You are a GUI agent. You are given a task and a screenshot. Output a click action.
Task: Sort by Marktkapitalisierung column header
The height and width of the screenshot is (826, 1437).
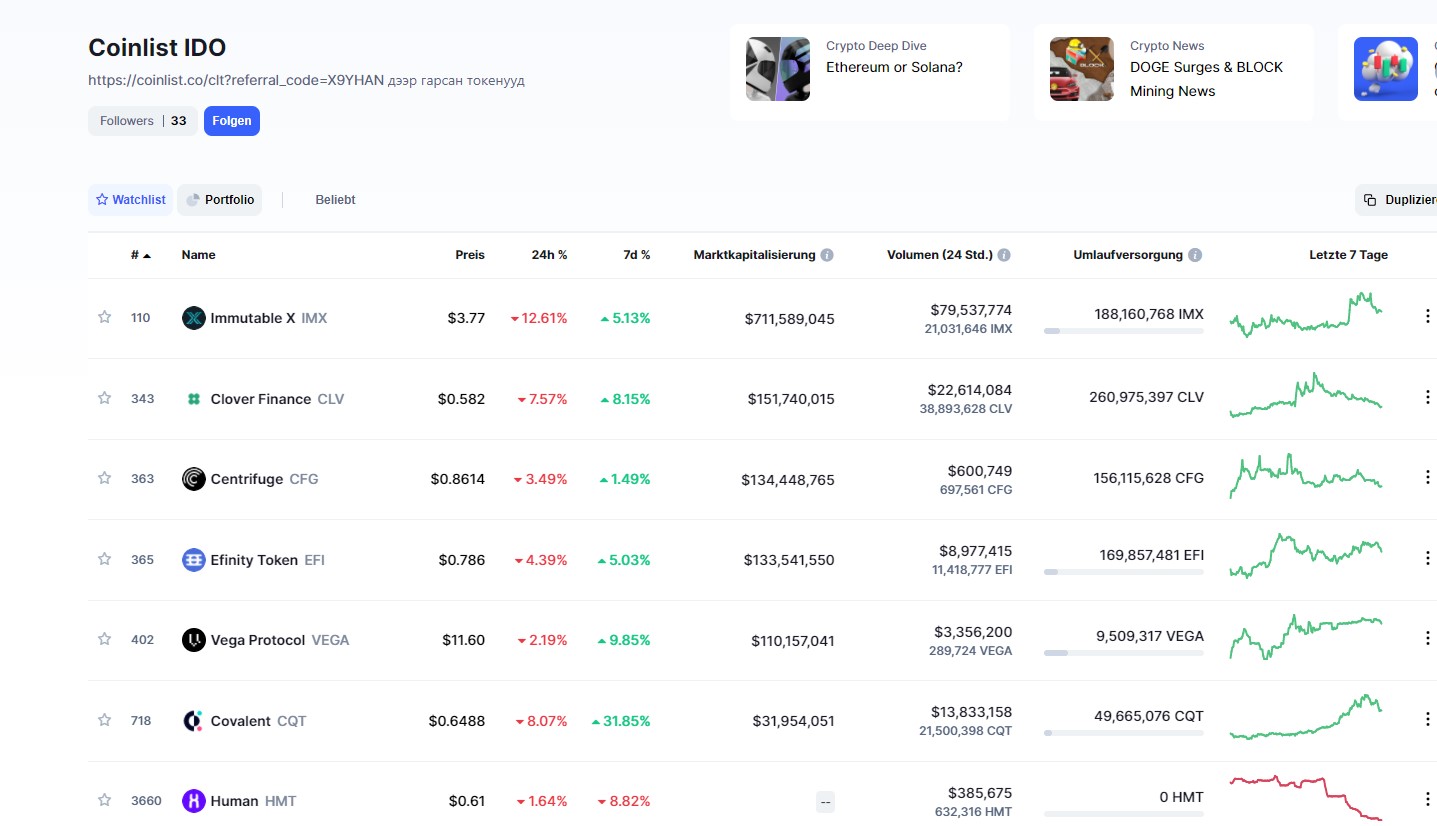[x=754, y=255]
